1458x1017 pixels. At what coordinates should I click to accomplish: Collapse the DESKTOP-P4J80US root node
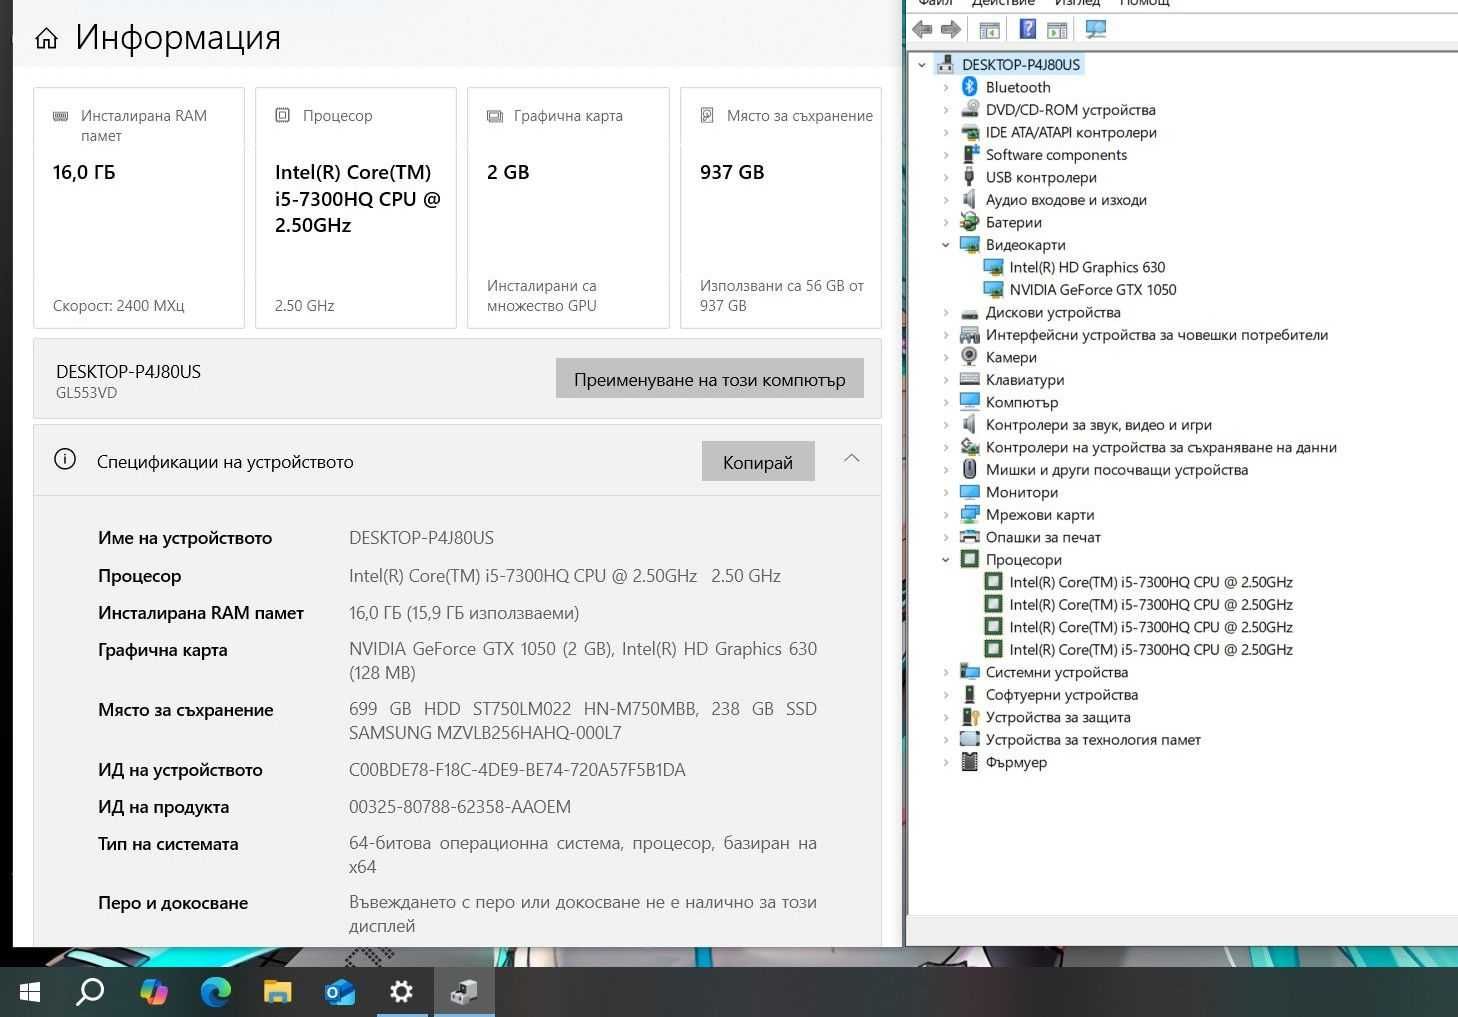coord(922,65)
